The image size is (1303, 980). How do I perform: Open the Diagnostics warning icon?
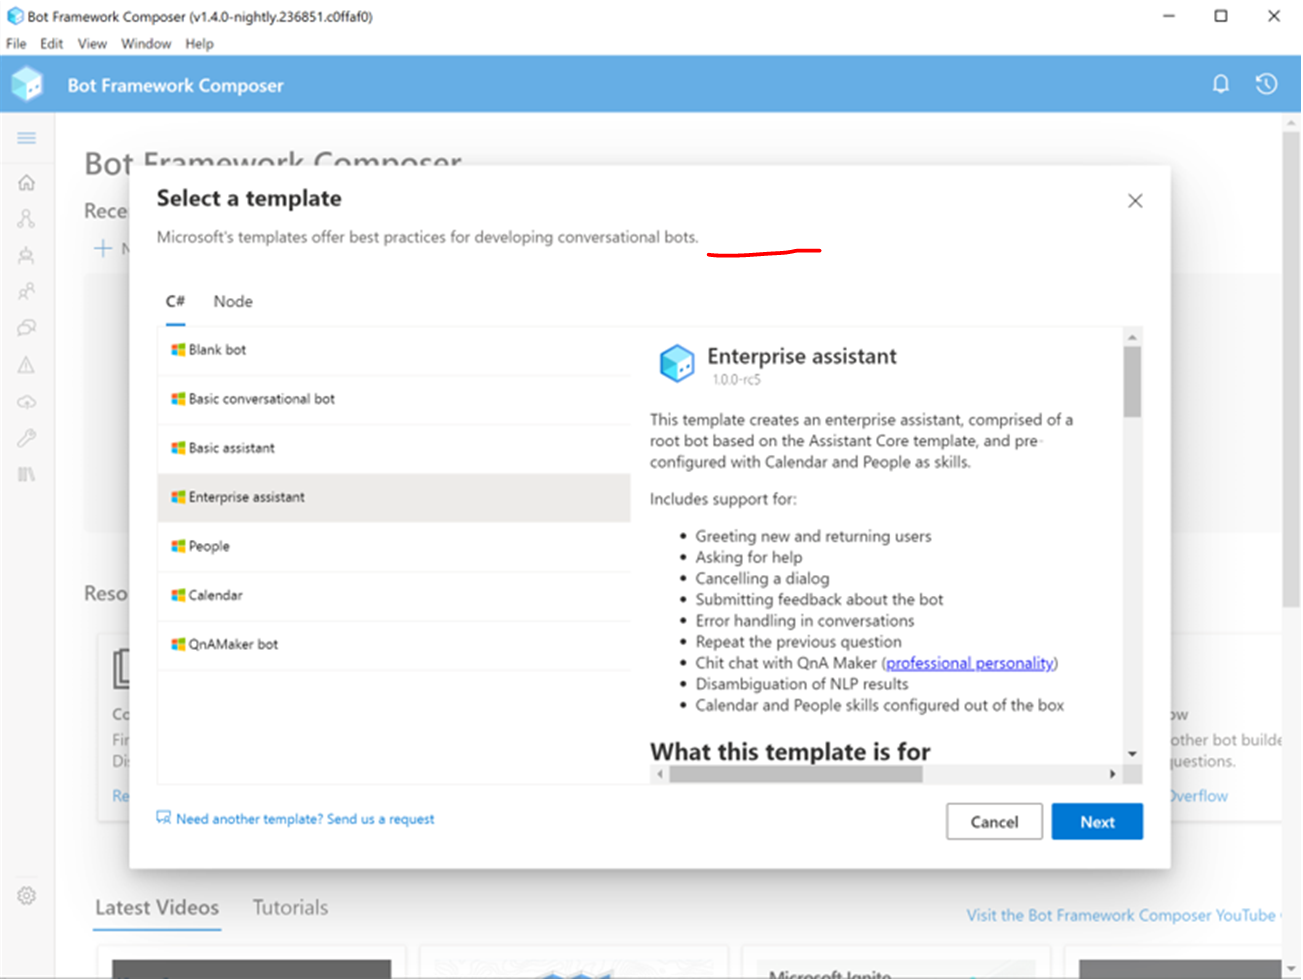coord(27,365)
